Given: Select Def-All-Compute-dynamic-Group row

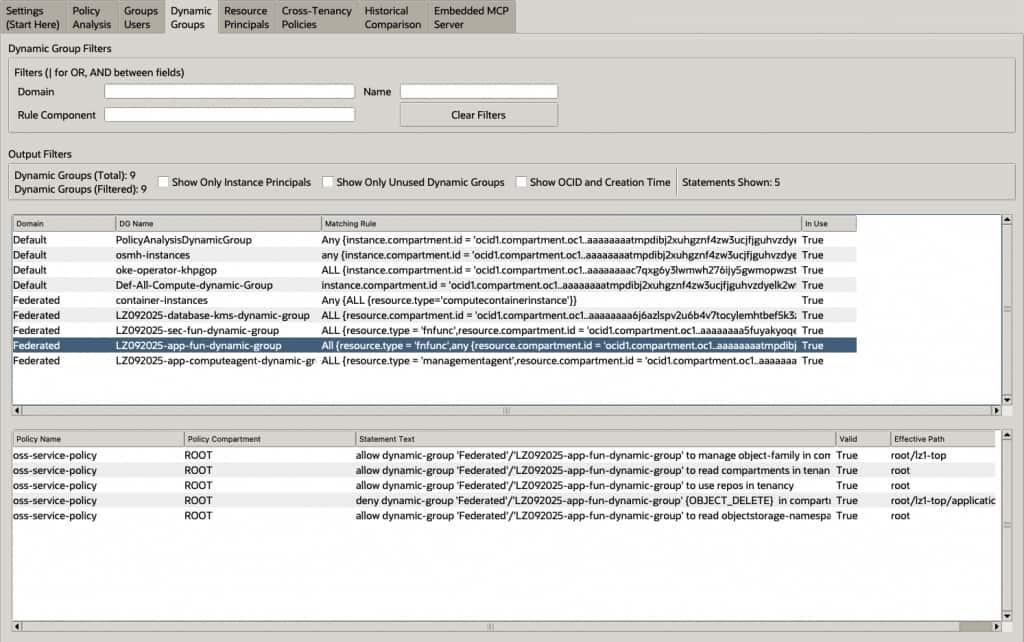Looking at the screenshot, I should click(434, 285).
